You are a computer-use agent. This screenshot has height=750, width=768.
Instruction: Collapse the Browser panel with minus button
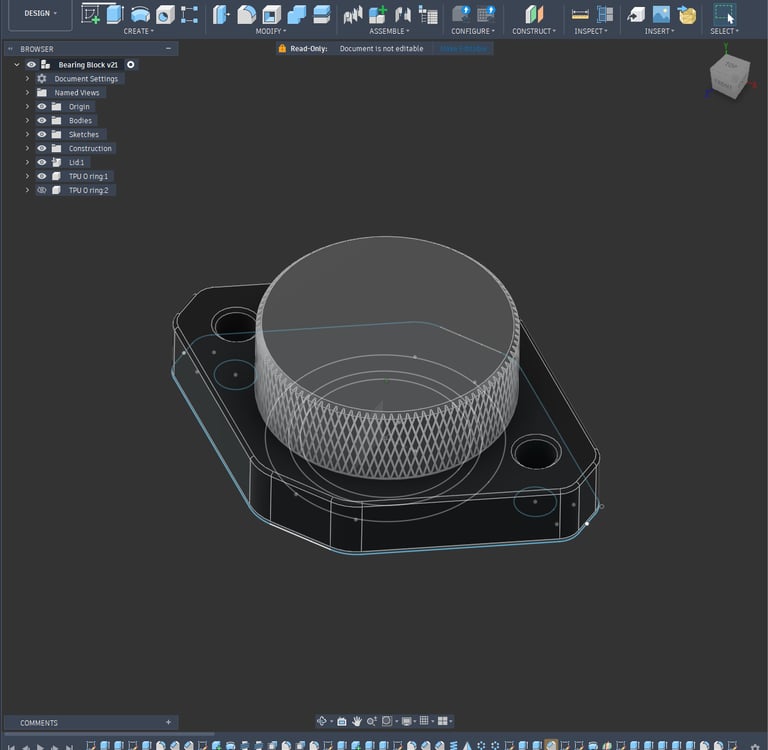click(x=168, y=48)
